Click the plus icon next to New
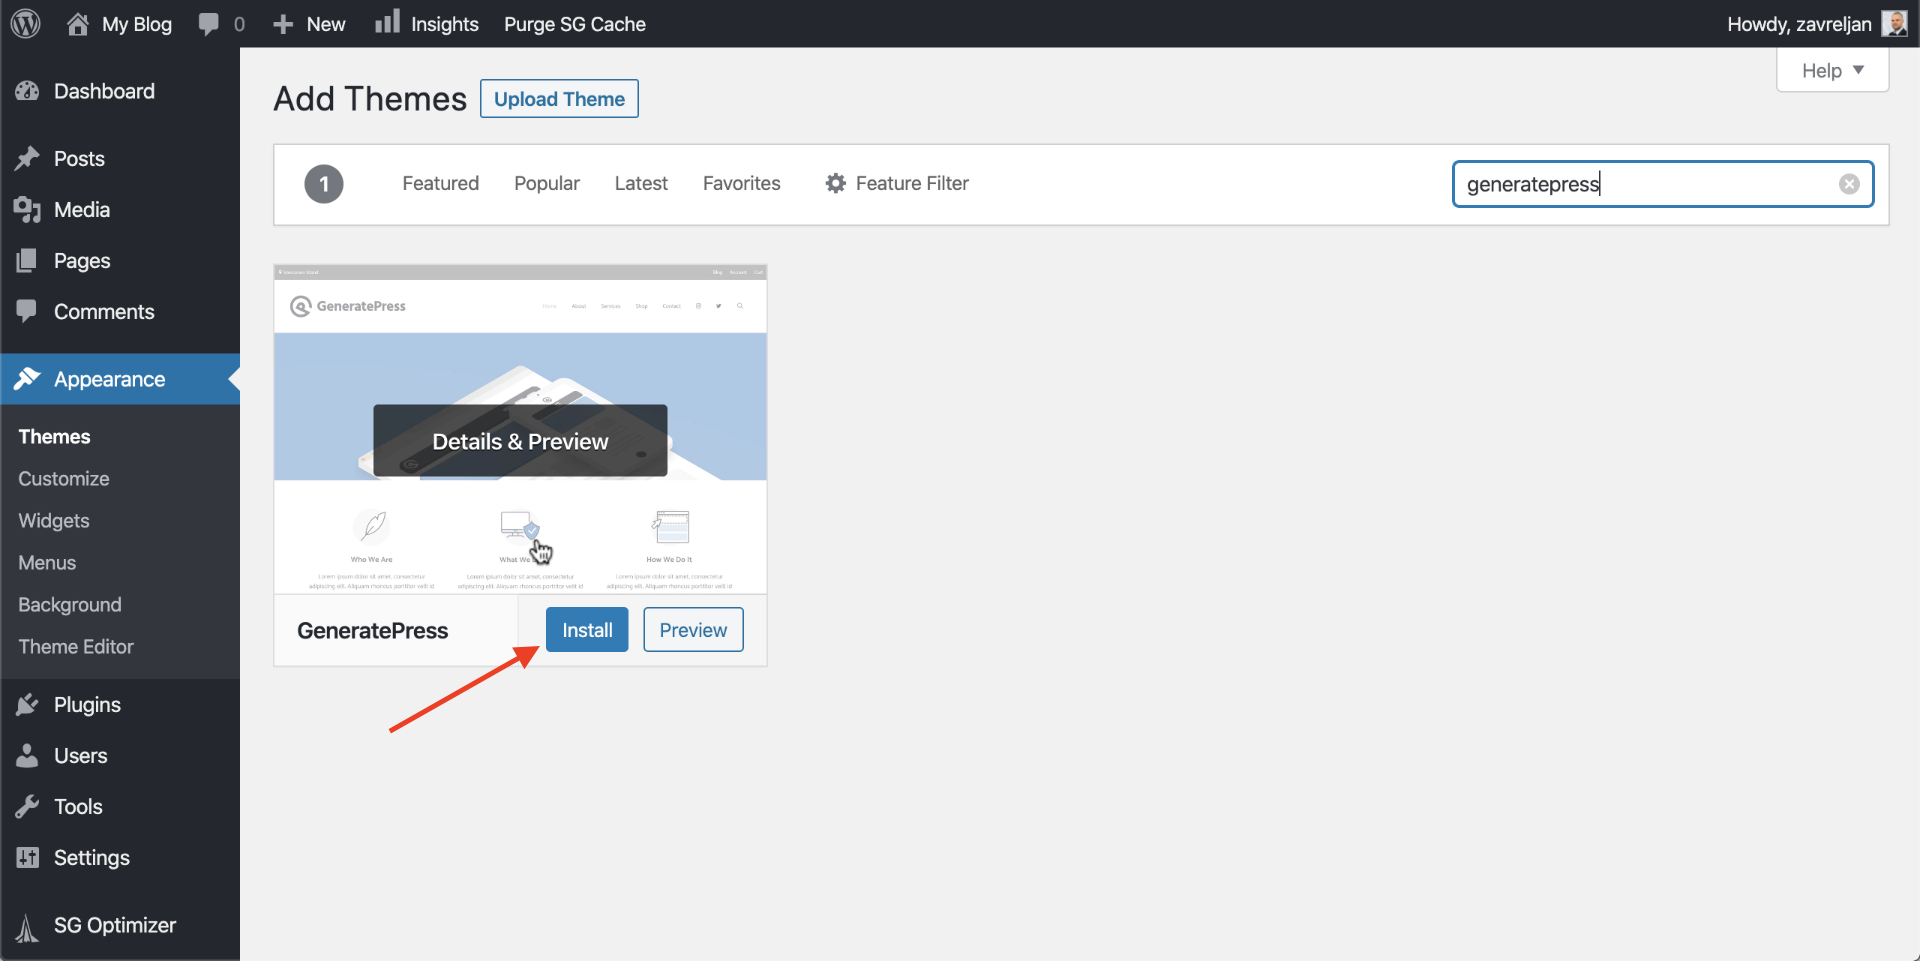 (x=283, y=24)
